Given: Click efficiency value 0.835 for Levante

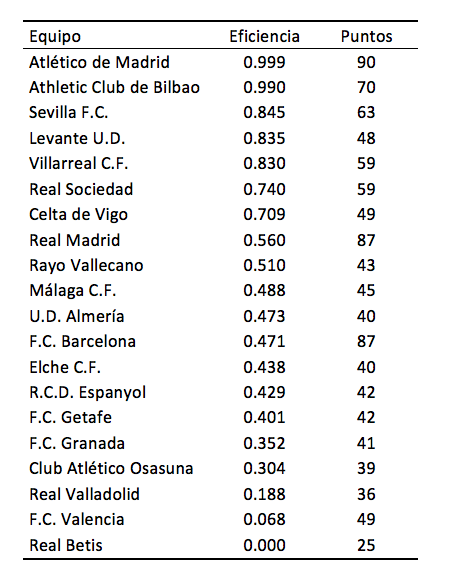Looking at the screenshot, I should pos(264,138).
